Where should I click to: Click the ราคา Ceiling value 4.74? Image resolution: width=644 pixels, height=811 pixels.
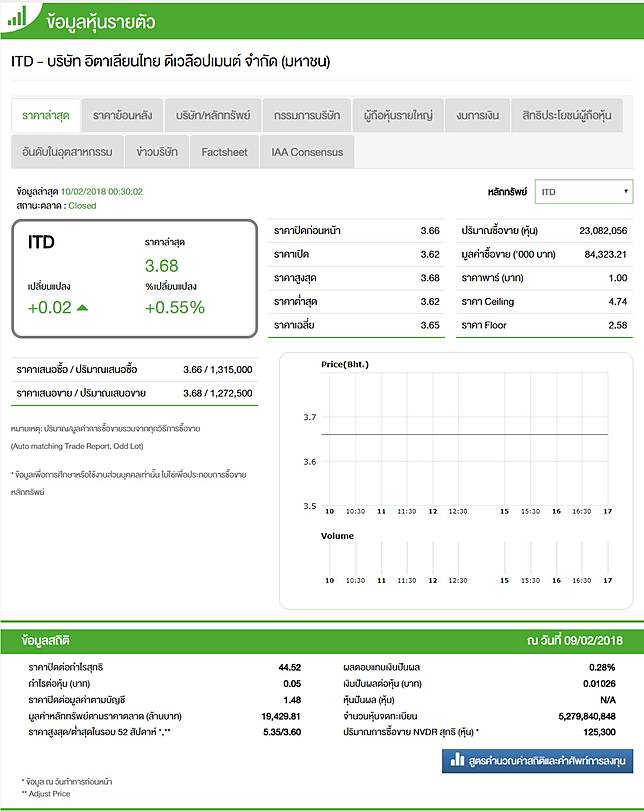pyautogui.click(x=618, y=302)
